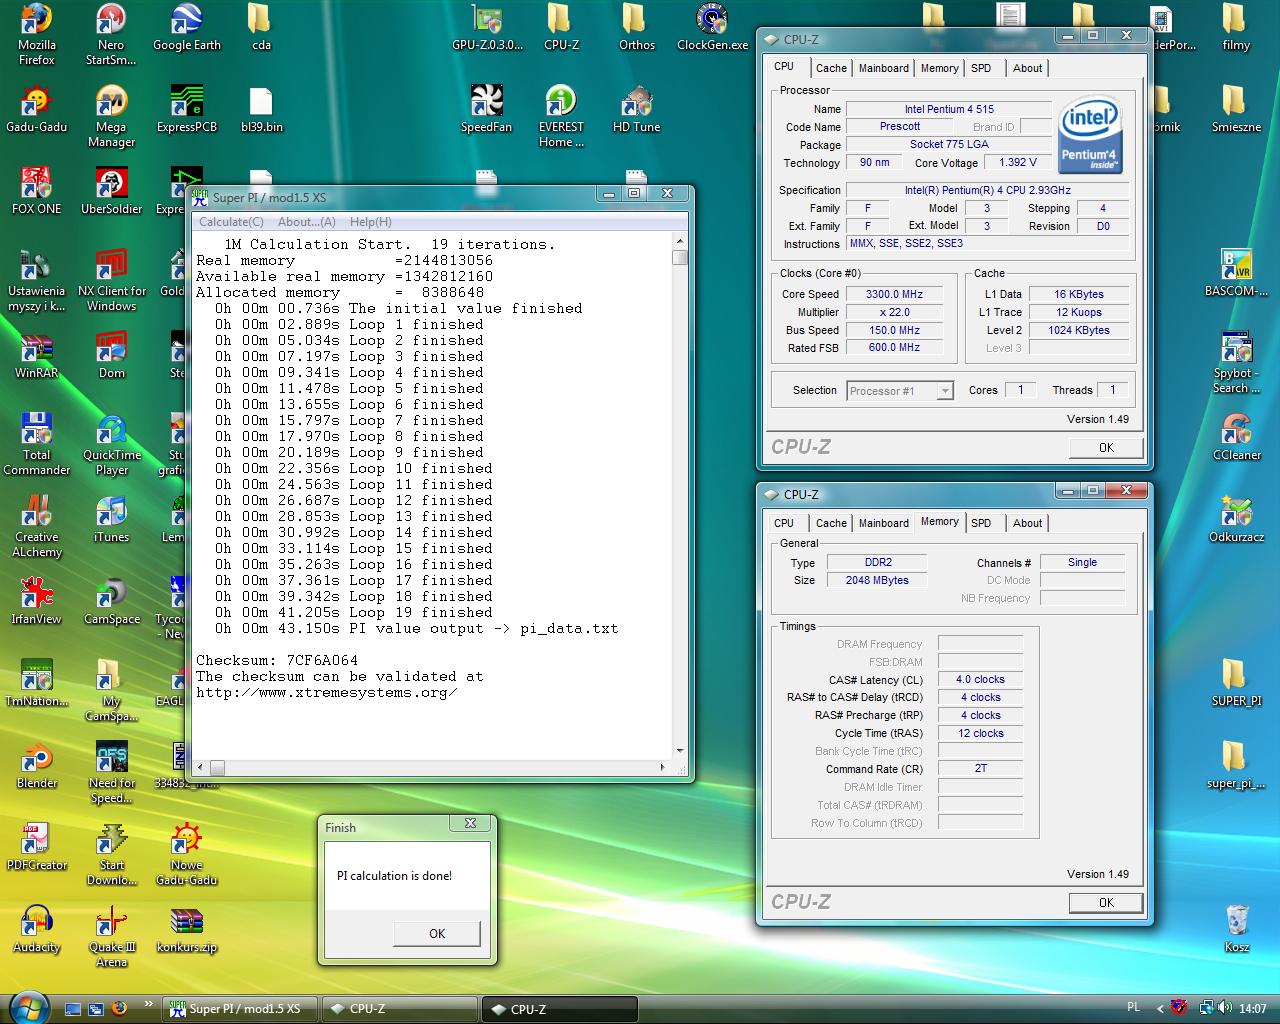This screenshot has height=1024, width=1280.
Task: Click OK in the CPU-Z memory window
Action: coord(1105,902)
